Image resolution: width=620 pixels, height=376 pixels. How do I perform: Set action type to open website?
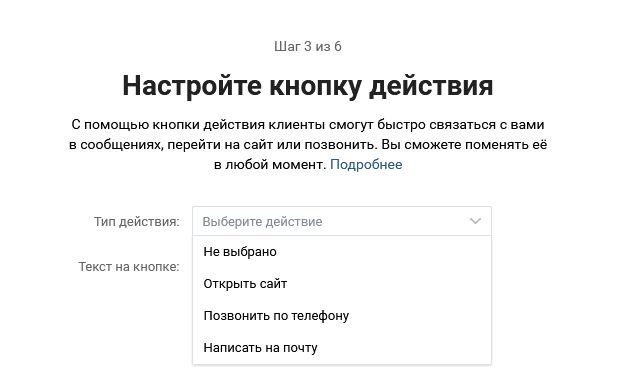(x=342, y=284)
